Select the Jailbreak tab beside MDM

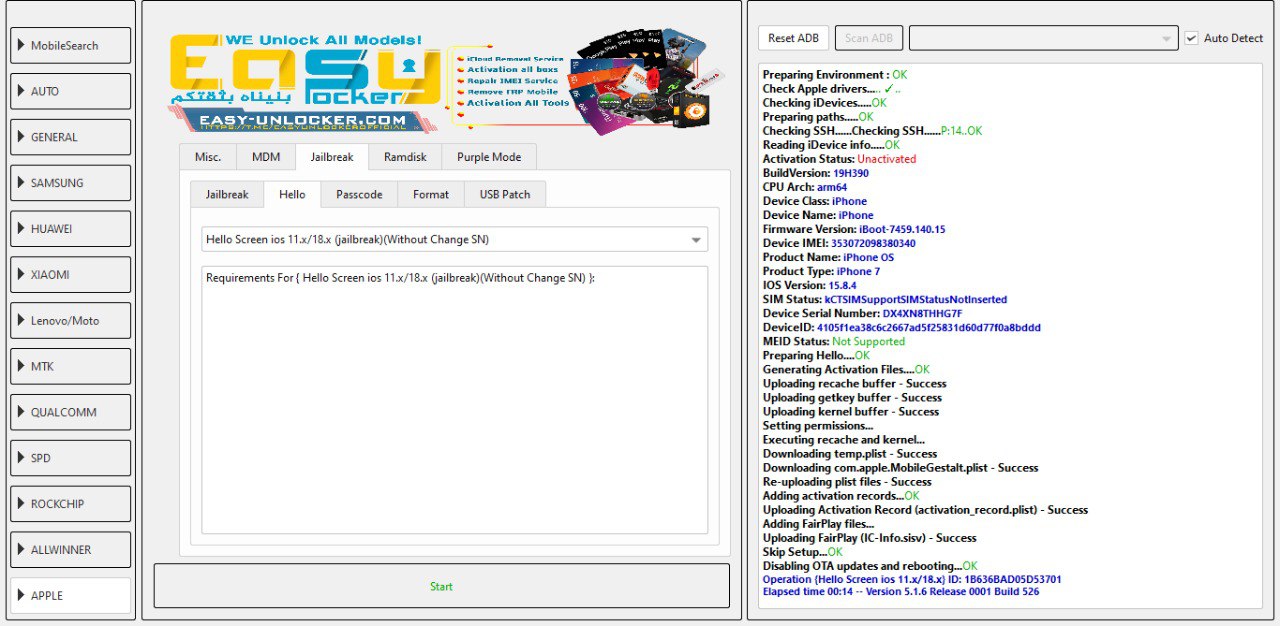tap(332, 157)
